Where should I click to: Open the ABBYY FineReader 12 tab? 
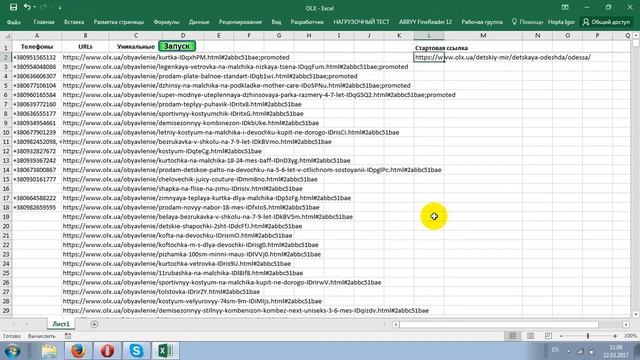[425, 22]
